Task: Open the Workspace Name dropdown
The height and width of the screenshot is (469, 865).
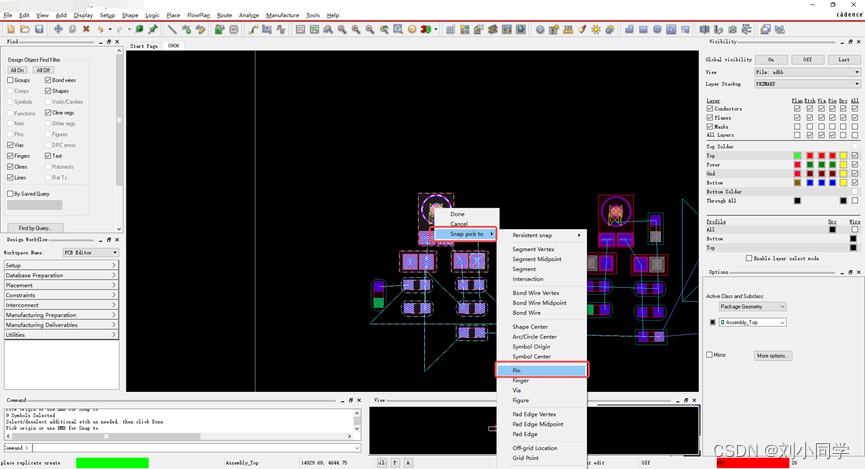Action: coord(90,253)
